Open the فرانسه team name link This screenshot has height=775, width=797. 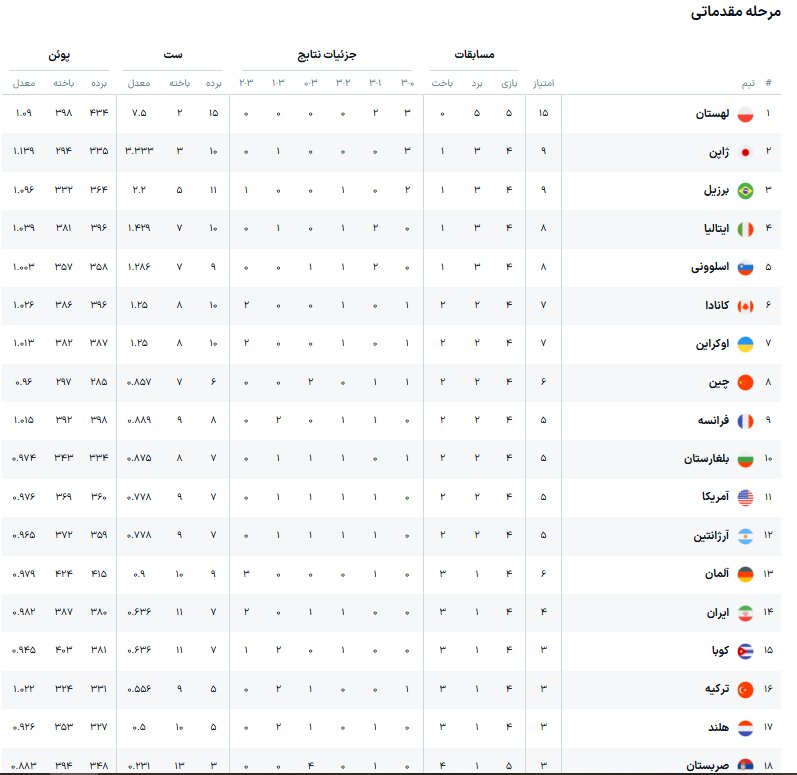click(x=712, y=421)
